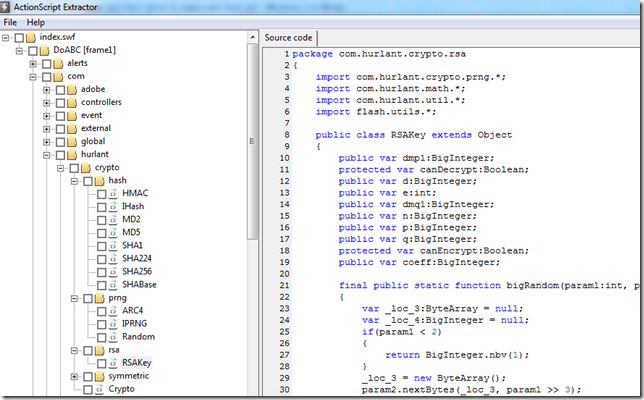Click the ActionScript Extractor title bar app icon
The height and width of the screenshot is (400, 644).
pos(5,7)
